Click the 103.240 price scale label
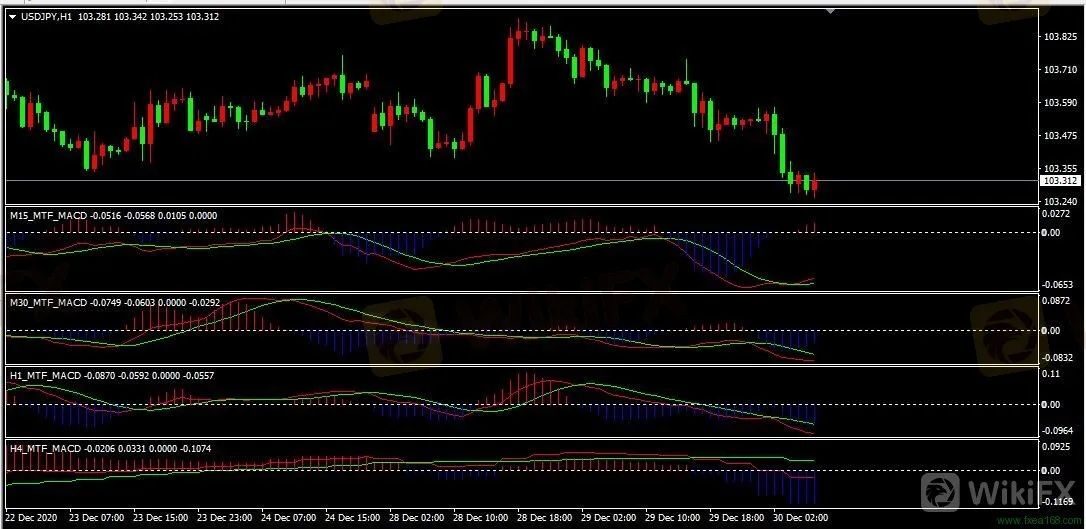Viewport: 1086px width, 529px height. (1059, 200)
